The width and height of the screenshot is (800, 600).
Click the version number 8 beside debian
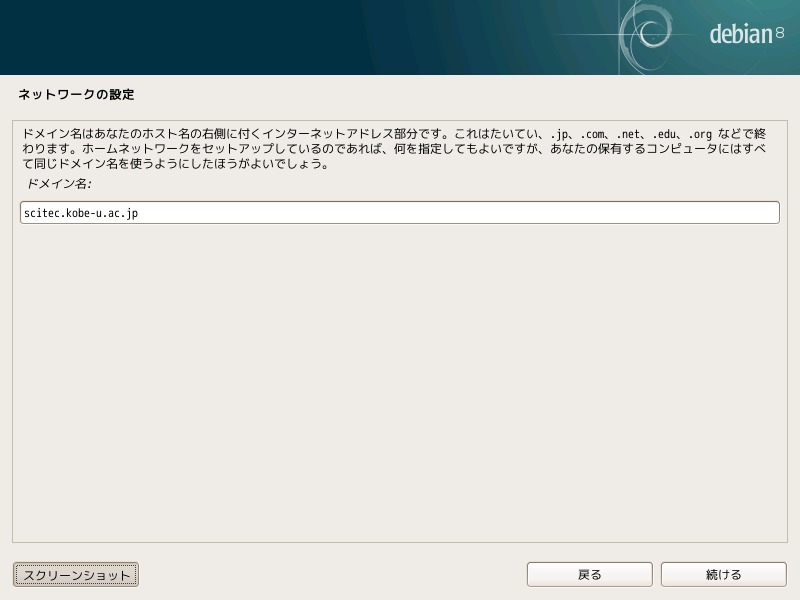tap(780, 33)
